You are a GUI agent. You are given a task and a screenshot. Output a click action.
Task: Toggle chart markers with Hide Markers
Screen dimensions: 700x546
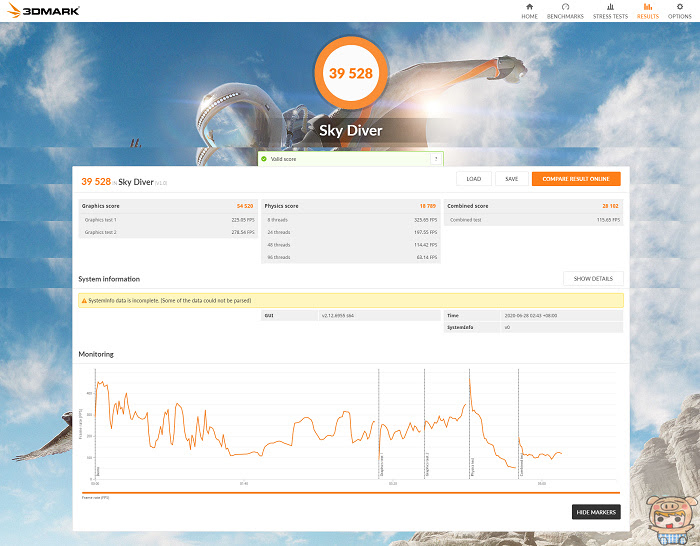[x=596, y=512]
